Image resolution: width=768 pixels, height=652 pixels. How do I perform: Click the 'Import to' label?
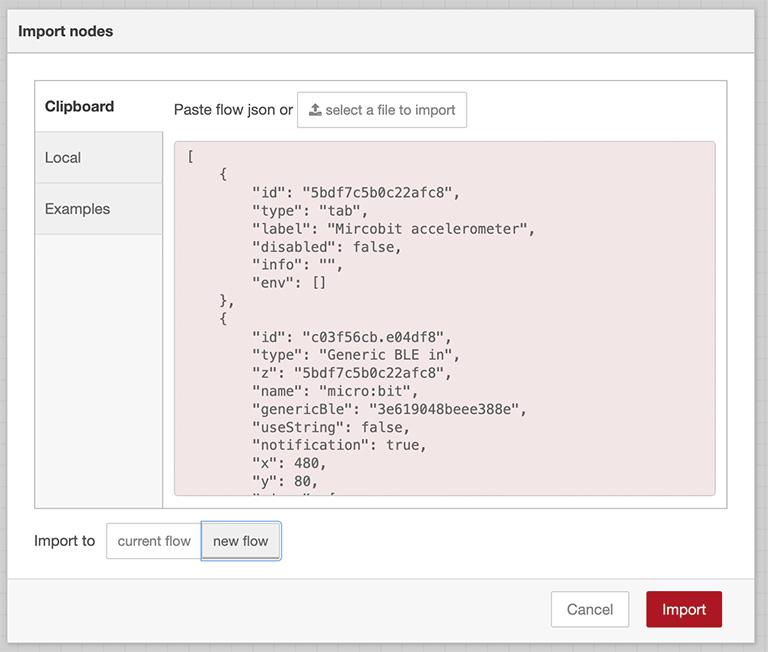(64, 541)
